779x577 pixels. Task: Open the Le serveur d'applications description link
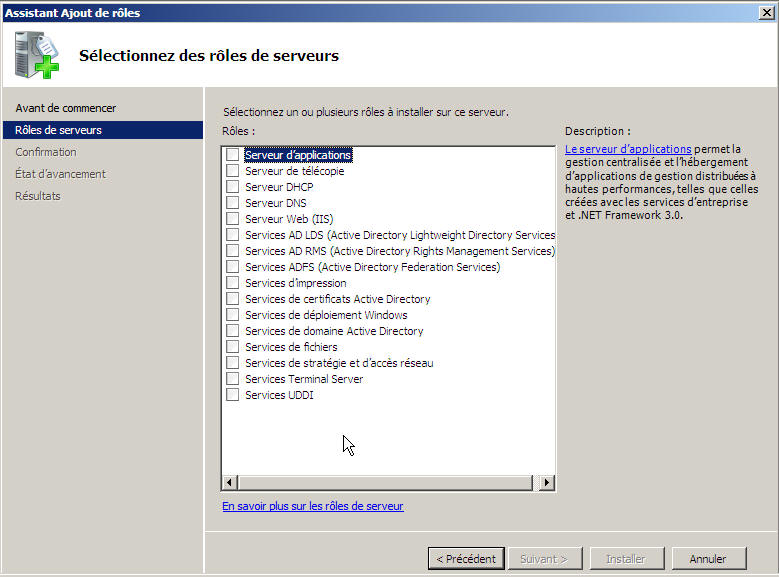tap(628, 149)
